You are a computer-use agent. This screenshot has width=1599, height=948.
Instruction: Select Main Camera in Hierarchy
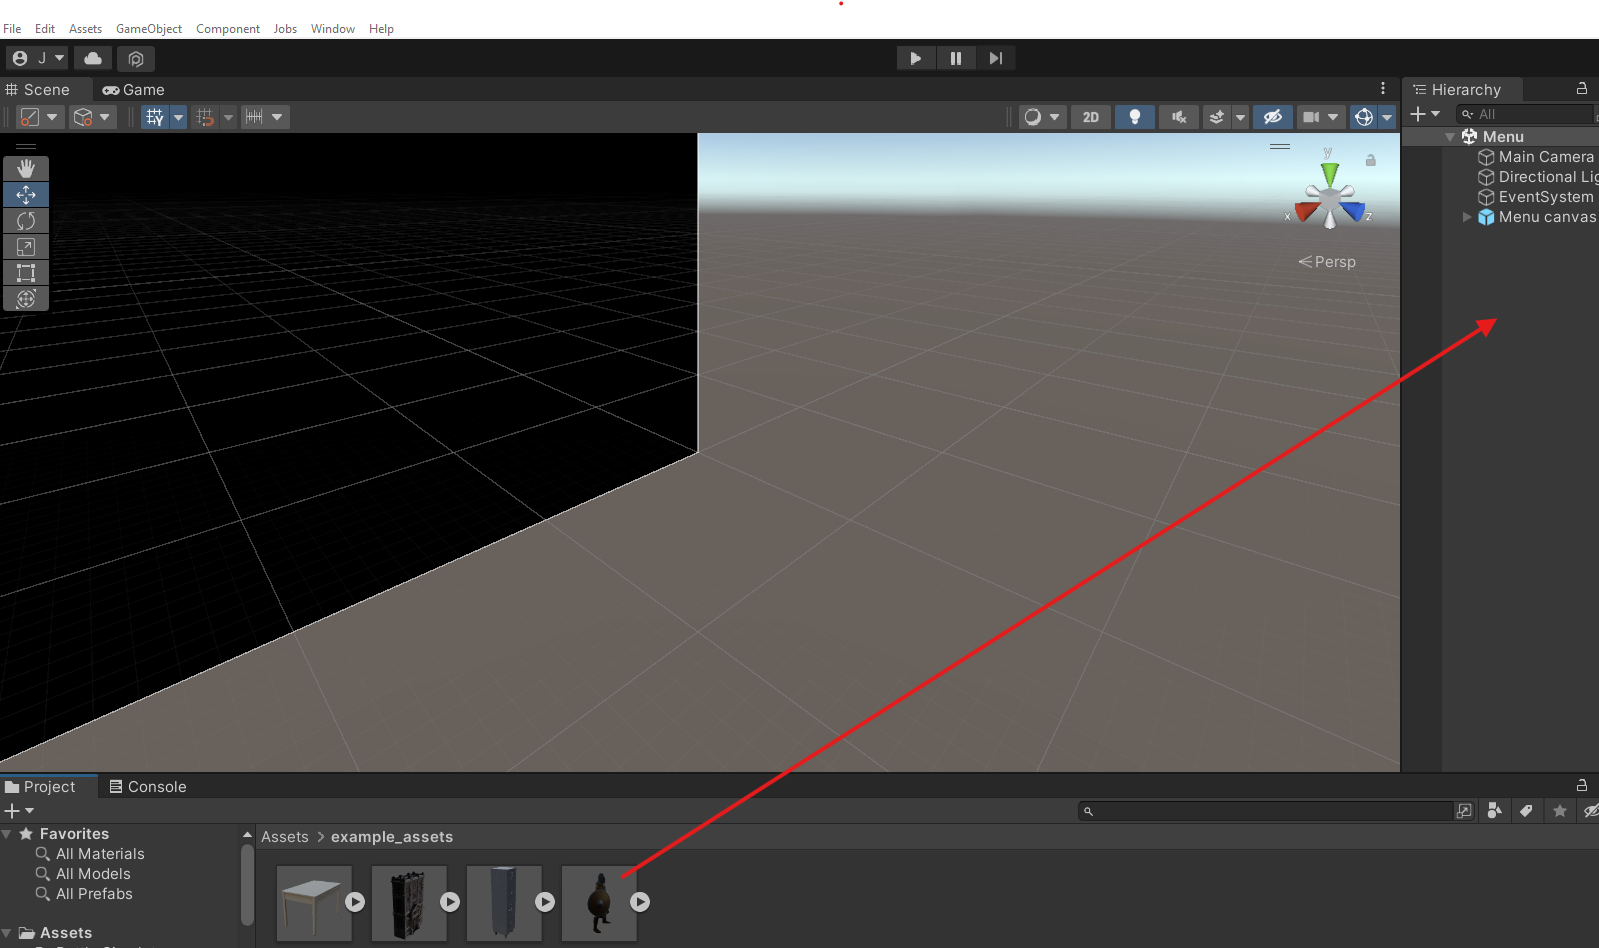[1546, 157]
